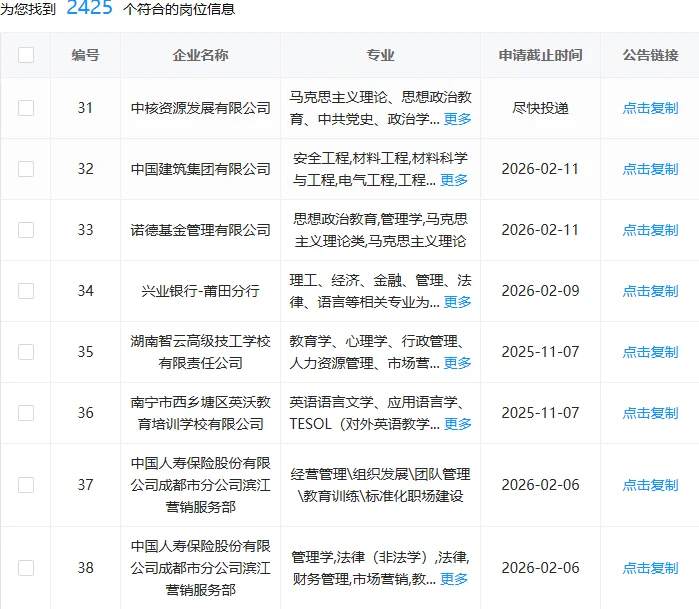Click the 尽快投递 deadline cell

540,108
